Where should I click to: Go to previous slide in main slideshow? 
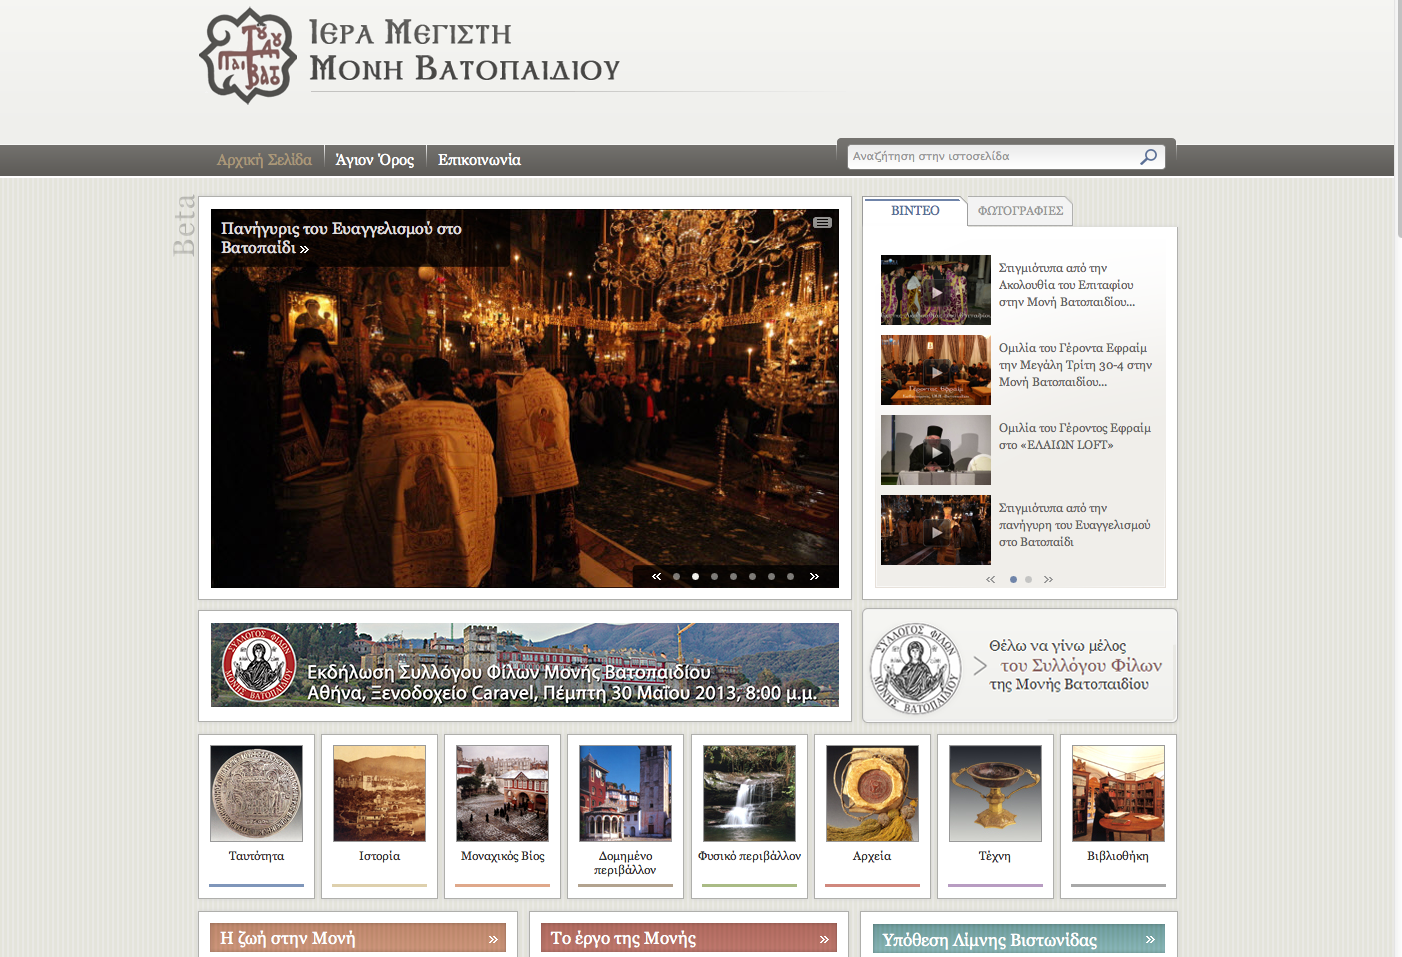coord(656,576)
